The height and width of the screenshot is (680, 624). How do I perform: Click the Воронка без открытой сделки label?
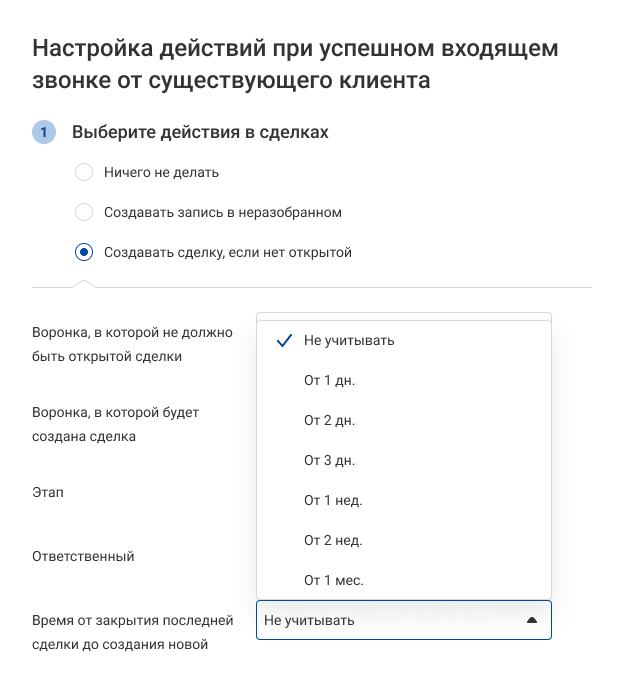click(x=132, y=344)
